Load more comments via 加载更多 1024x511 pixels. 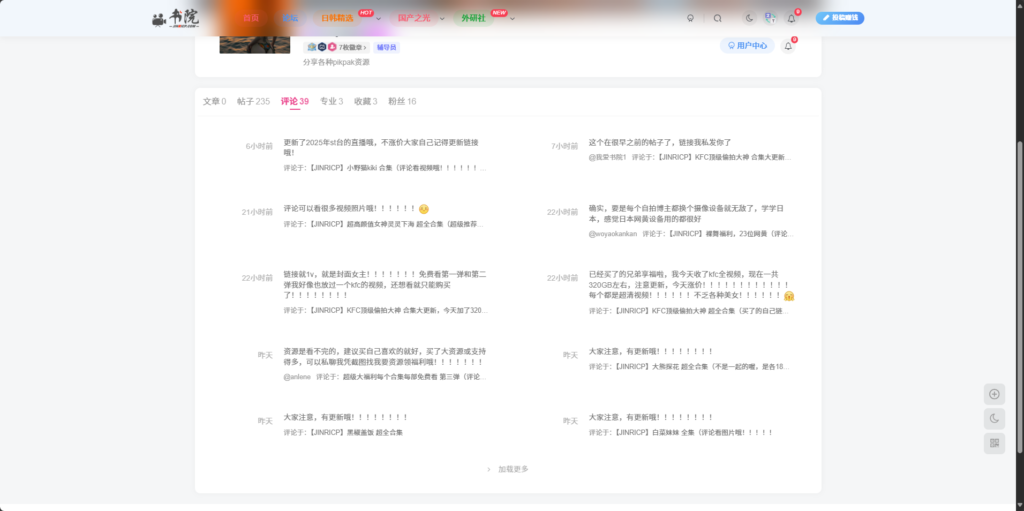tap(508, 469)
